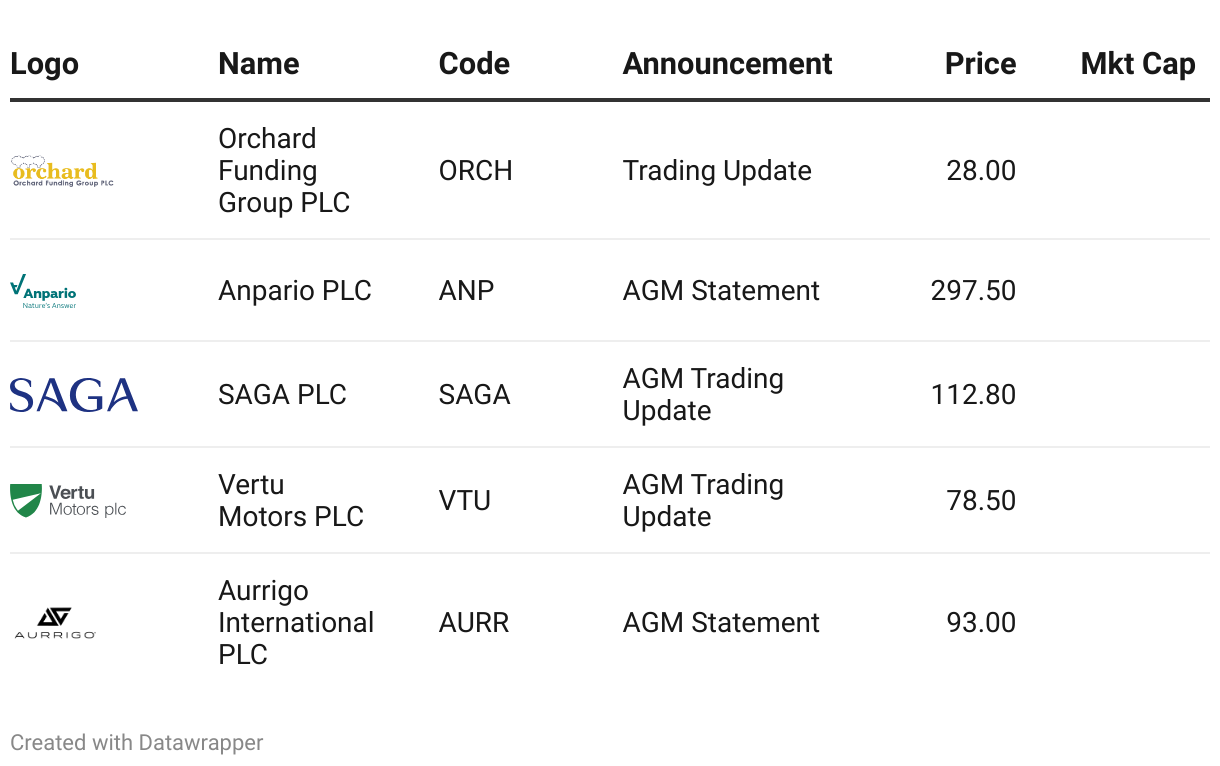Sort by the Code column header
This screenshot has width=1220, height=766.
point(474,64)
